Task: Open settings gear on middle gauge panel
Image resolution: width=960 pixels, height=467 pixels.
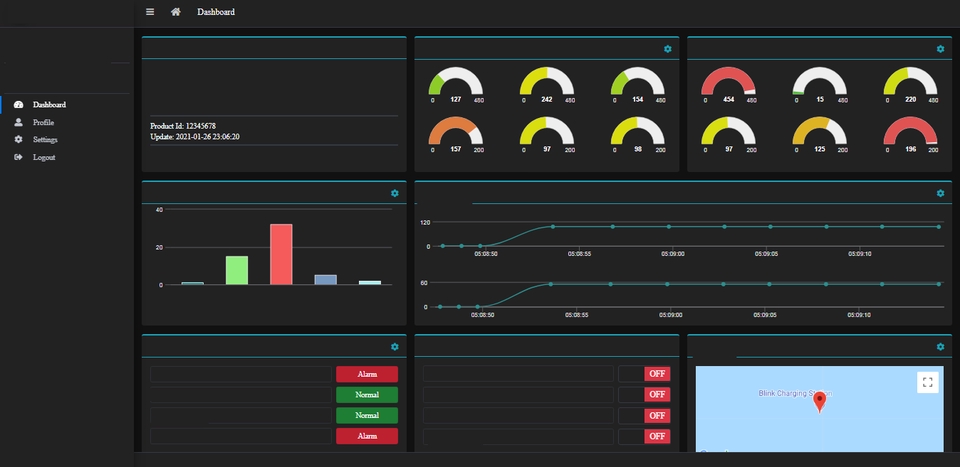Action: tap(667, 49)
